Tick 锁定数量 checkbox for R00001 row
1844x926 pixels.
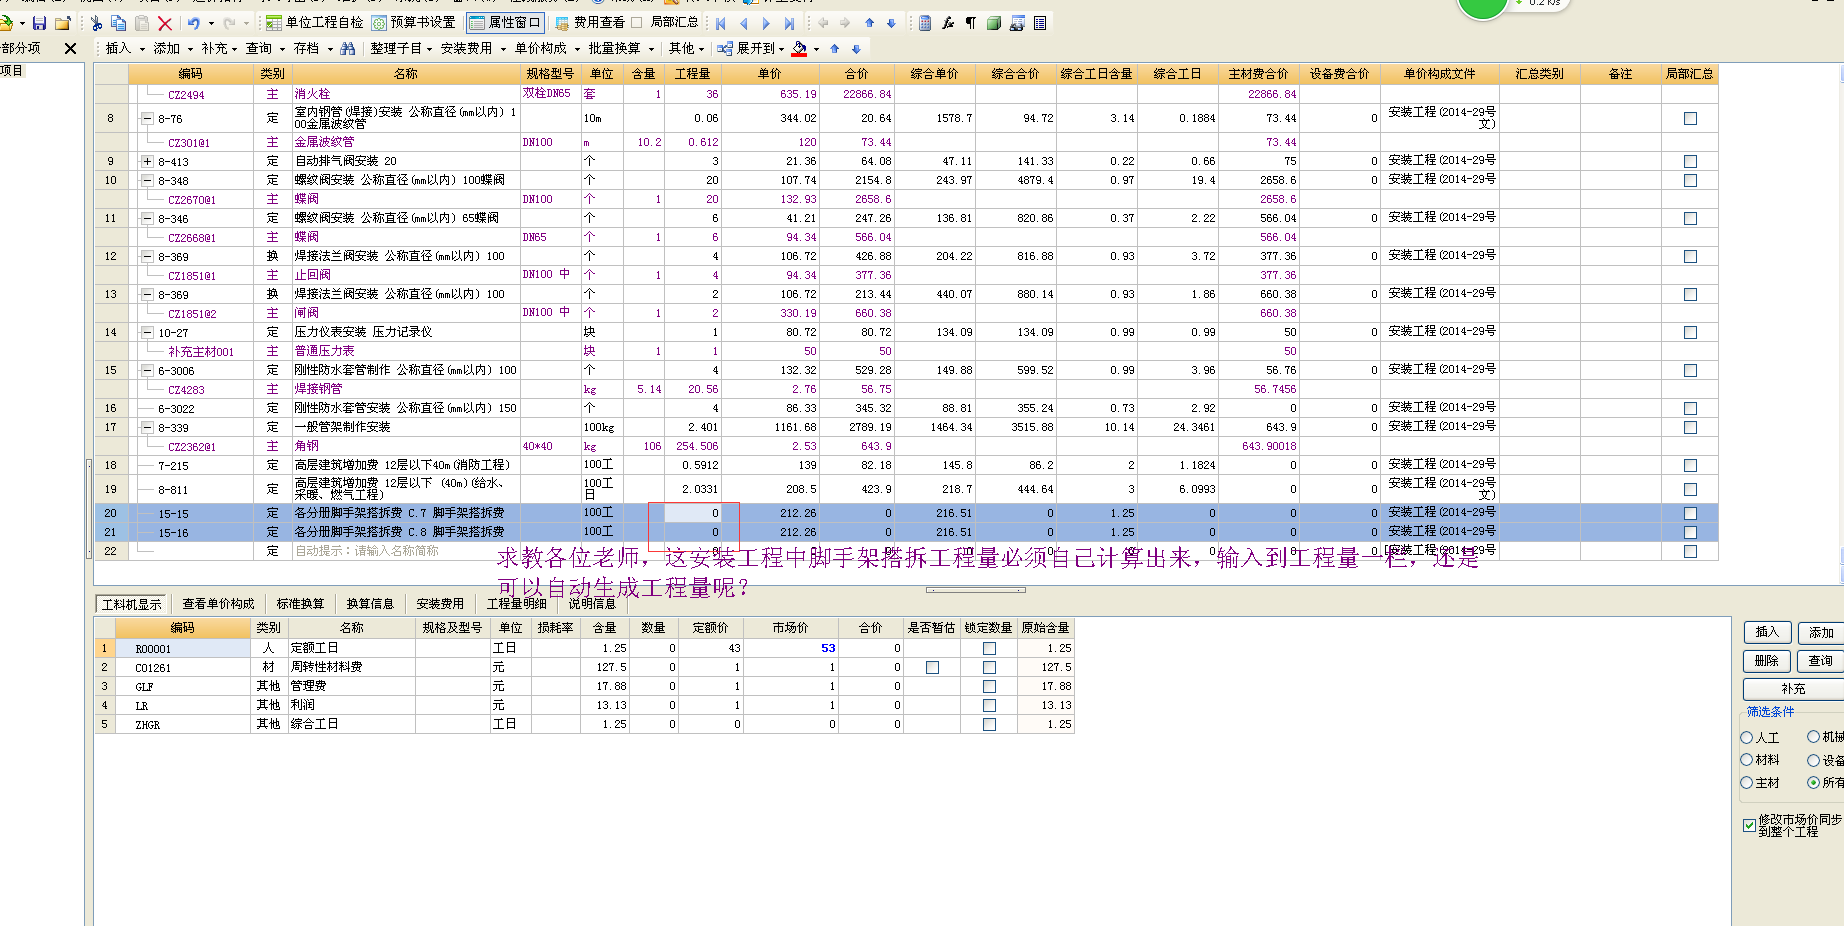[989, 648]
